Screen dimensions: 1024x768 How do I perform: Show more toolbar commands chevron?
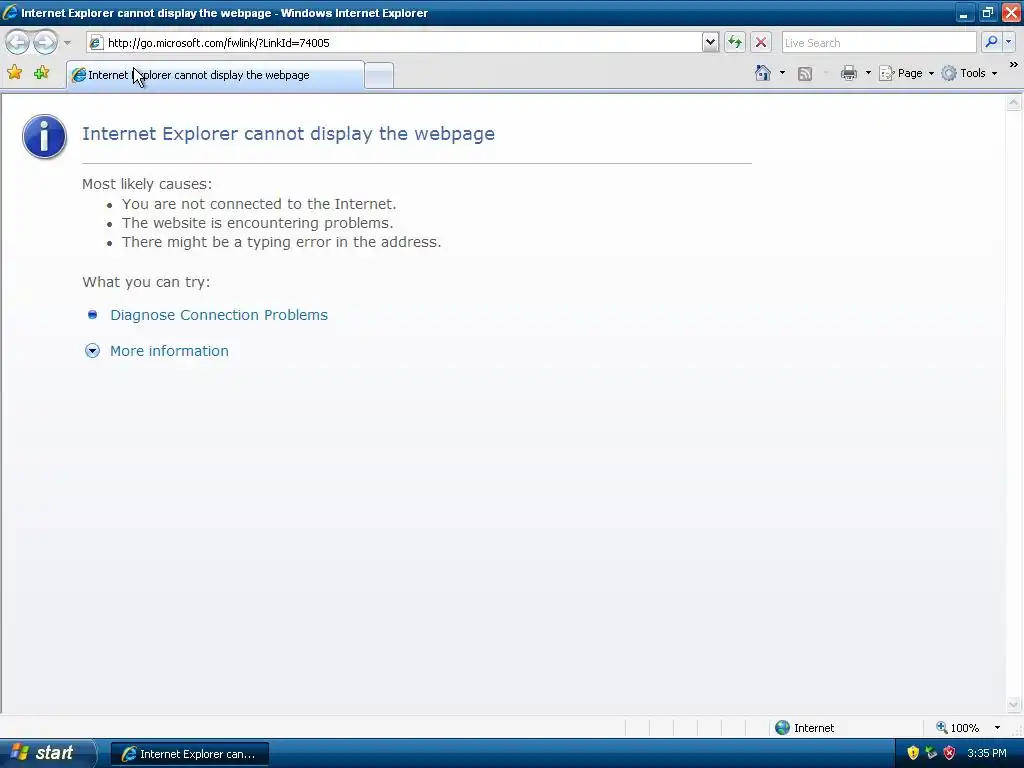click(1013, 65)
